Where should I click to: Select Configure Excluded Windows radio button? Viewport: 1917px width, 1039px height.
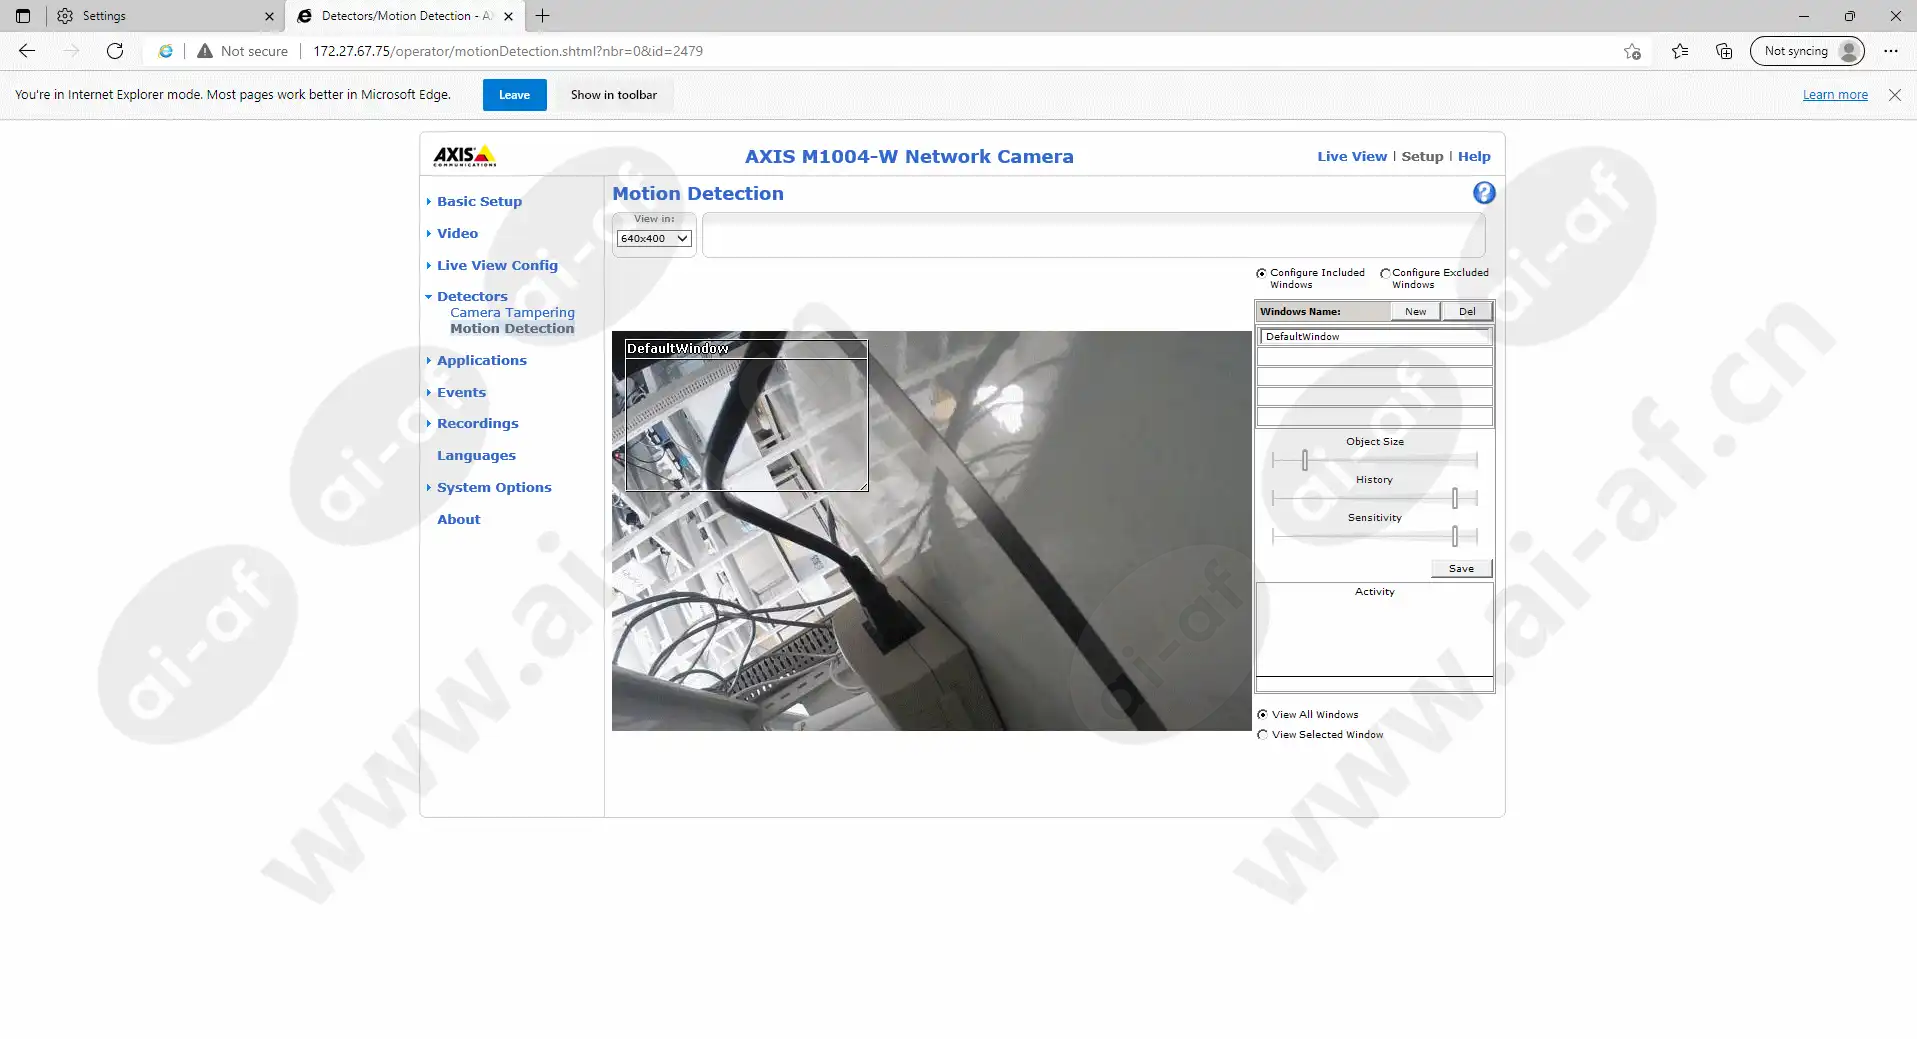[1385, 273]
